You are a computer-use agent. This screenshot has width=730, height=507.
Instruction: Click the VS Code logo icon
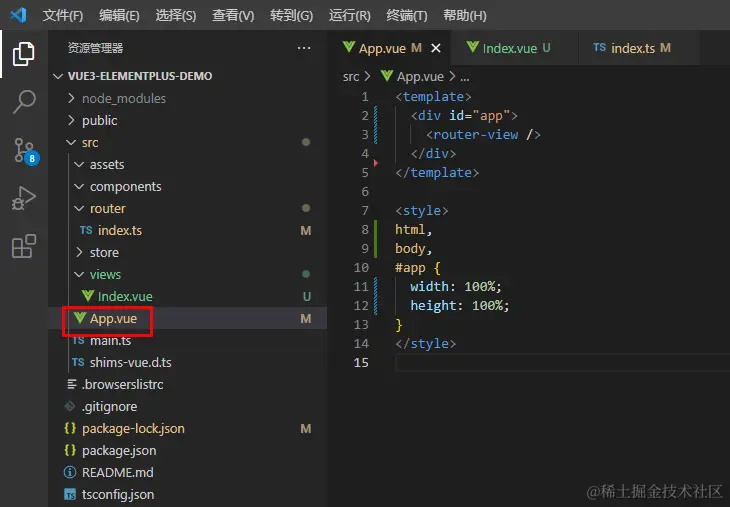[x=18, y=15]
